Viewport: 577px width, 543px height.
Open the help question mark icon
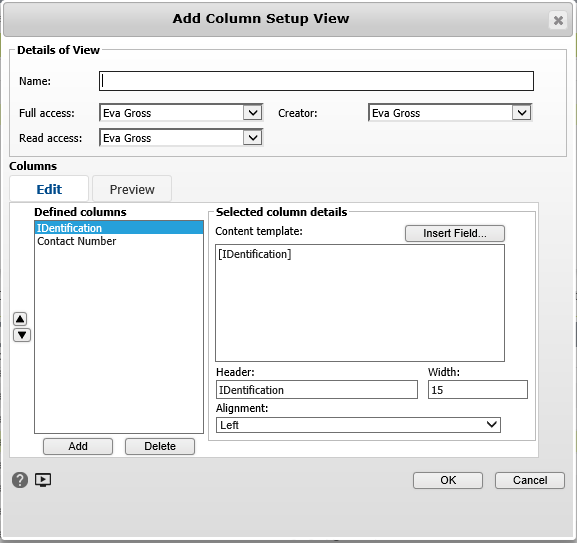point(20,480)
